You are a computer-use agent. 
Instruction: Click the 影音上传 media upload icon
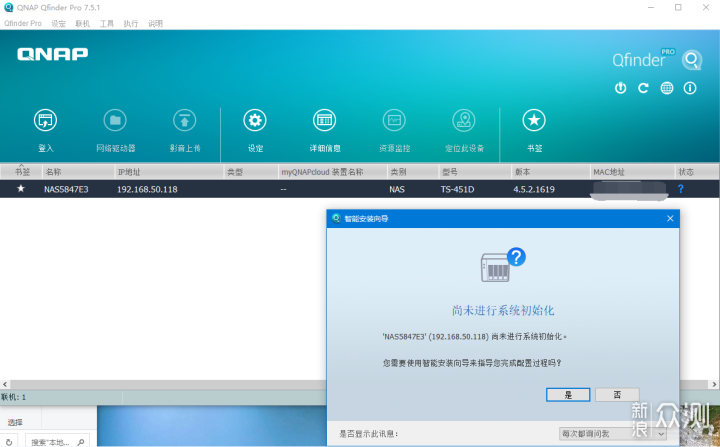[185, 120]
